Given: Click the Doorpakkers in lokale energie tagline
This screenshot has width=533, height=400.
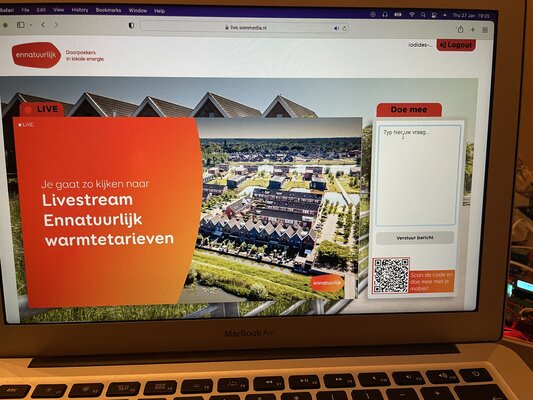Looking at the screenshot, I should pos(85,56).
